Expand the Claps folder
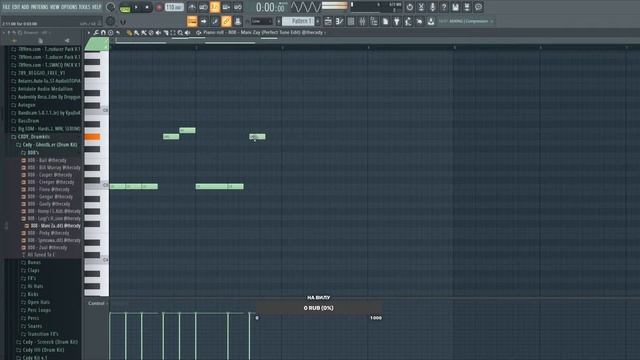 (x=33, y=270)
